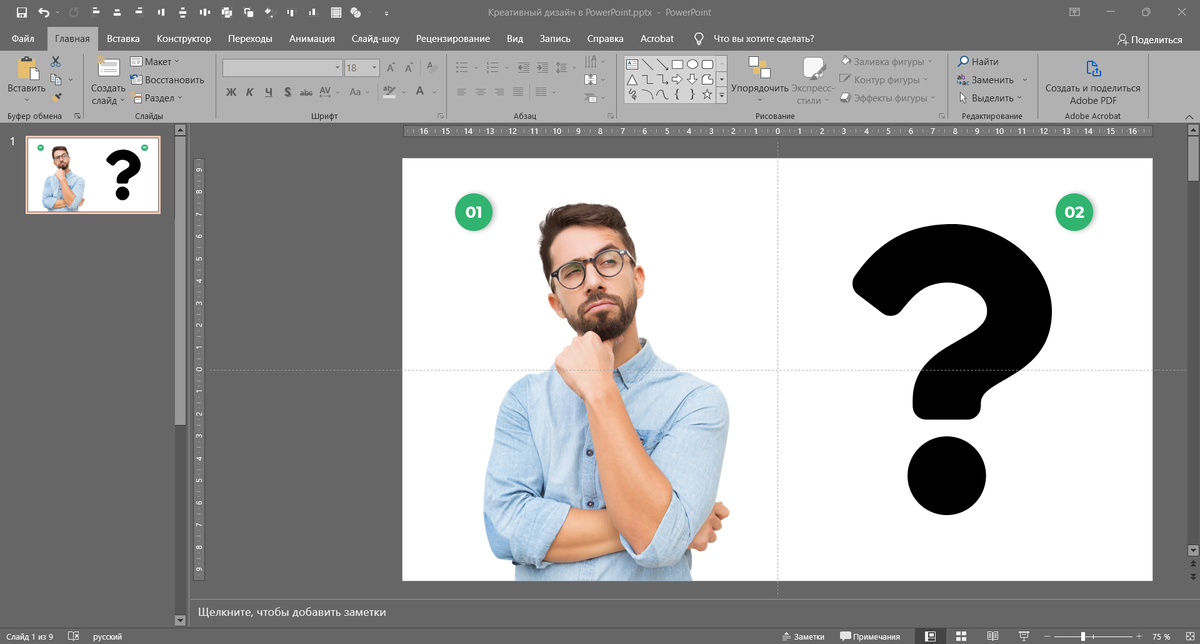1200x644 pixels.
Task: Select the oval shape in shapes gallery
Action: point(692,64)
